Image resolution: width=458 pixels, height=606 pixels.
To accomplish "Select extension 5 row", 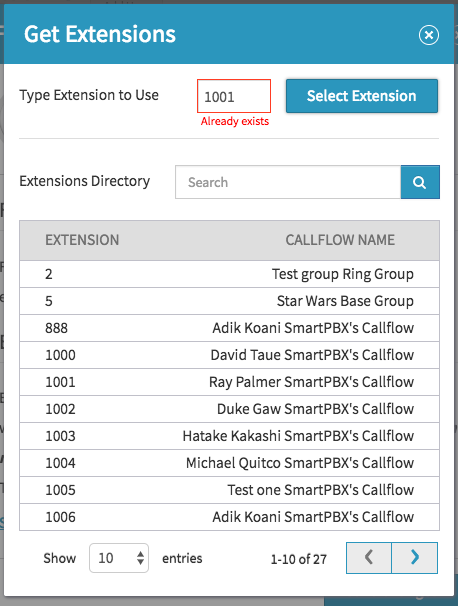I will tap(230, 301).
